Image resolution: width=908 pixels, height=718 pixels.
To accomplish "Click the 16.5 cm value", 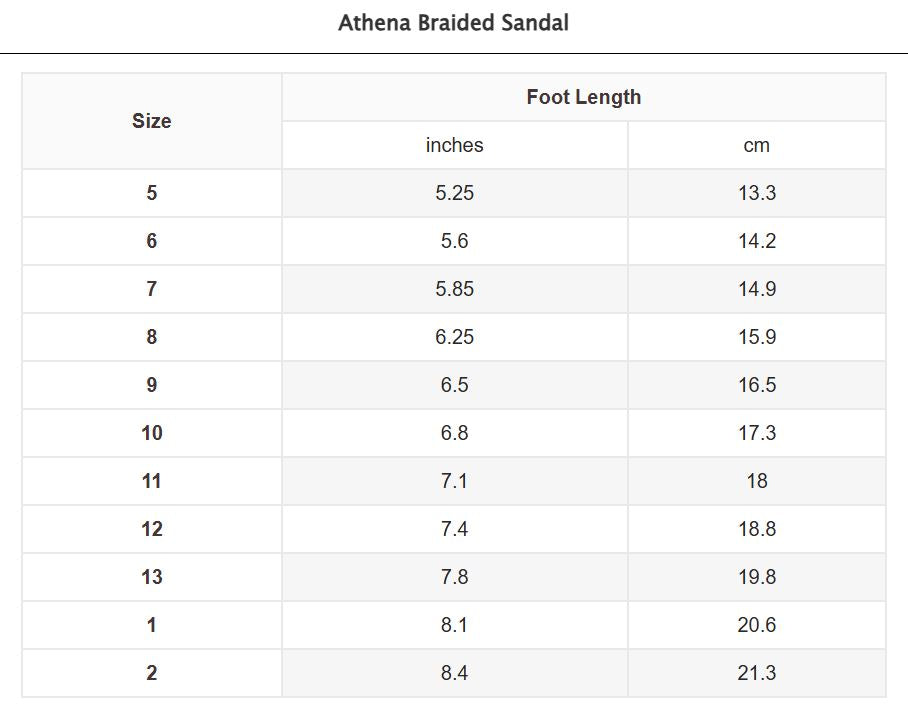I will point(756,385).
